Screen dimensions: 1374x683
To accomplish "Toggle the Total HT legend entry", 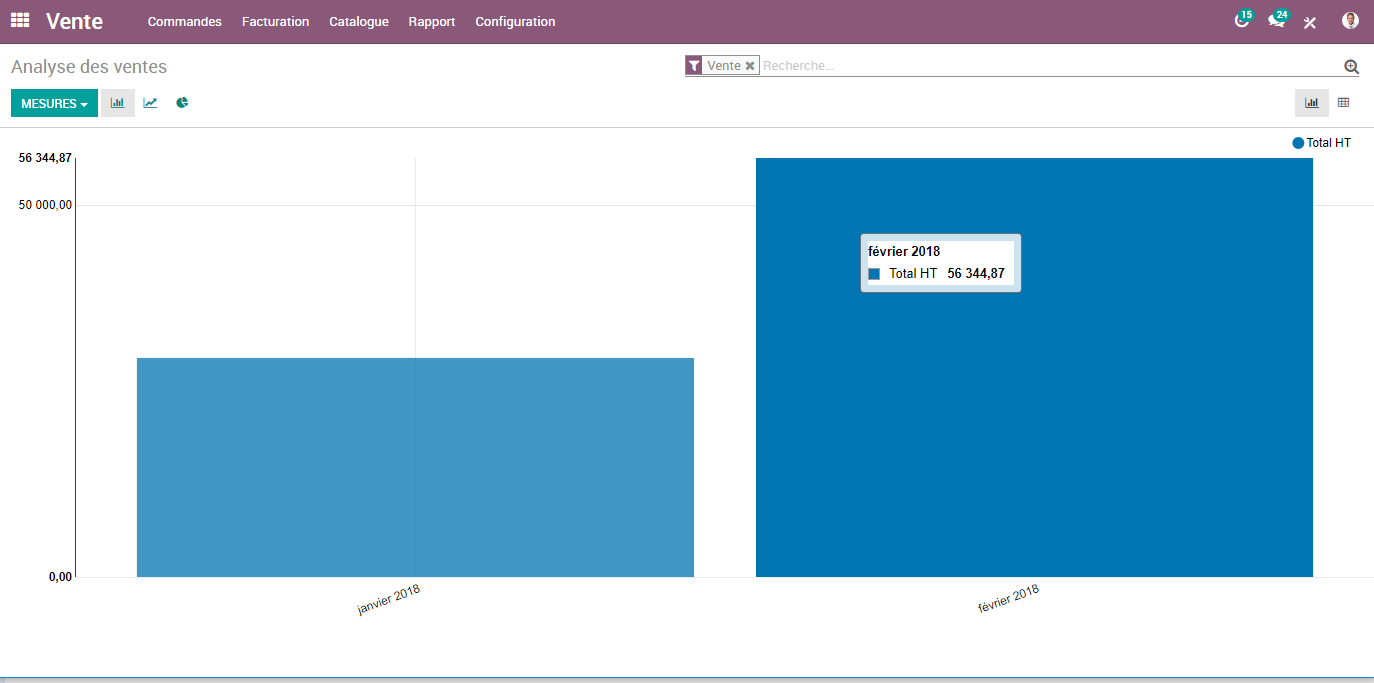I will click(x=1321, y=143).
